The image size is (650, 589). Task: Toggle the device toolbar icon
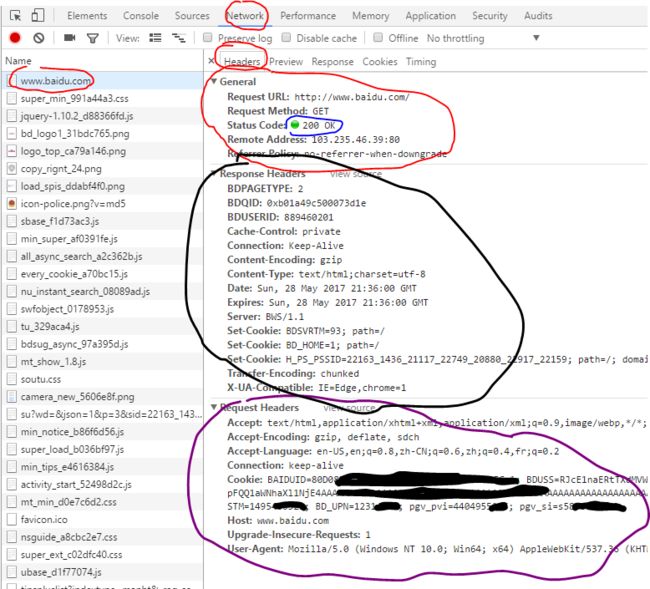(x=38, y=16)
